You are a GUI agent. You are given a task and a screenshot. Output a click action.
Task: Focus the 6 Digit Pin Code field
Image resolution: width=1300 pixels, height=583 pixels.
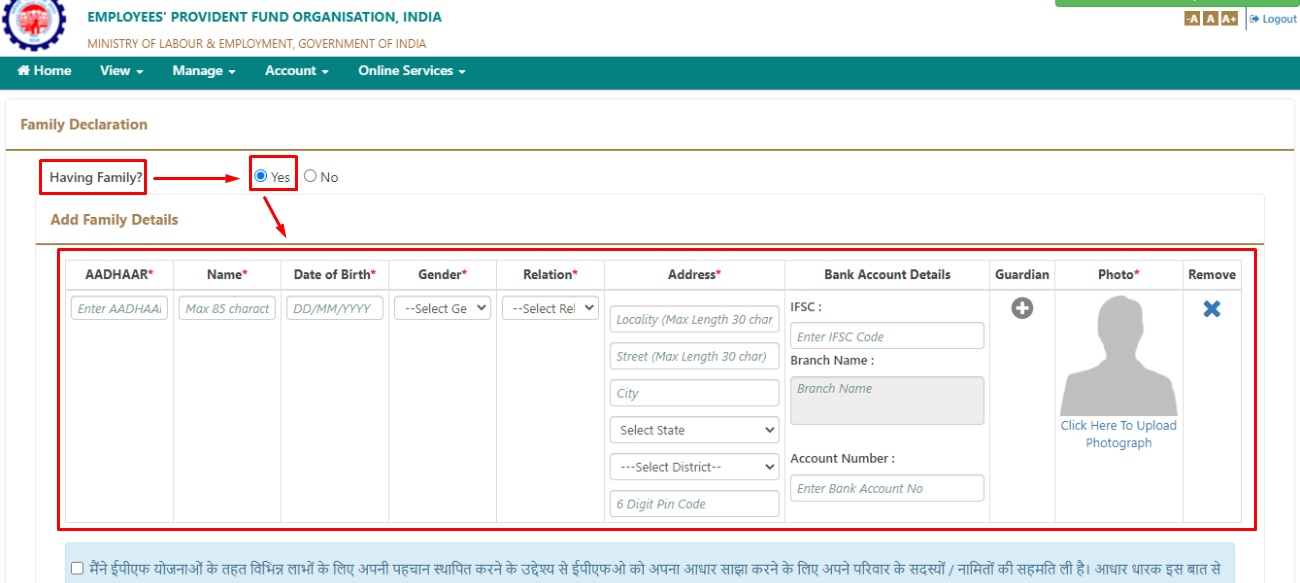pyautogui.click(x=694, y=504)
